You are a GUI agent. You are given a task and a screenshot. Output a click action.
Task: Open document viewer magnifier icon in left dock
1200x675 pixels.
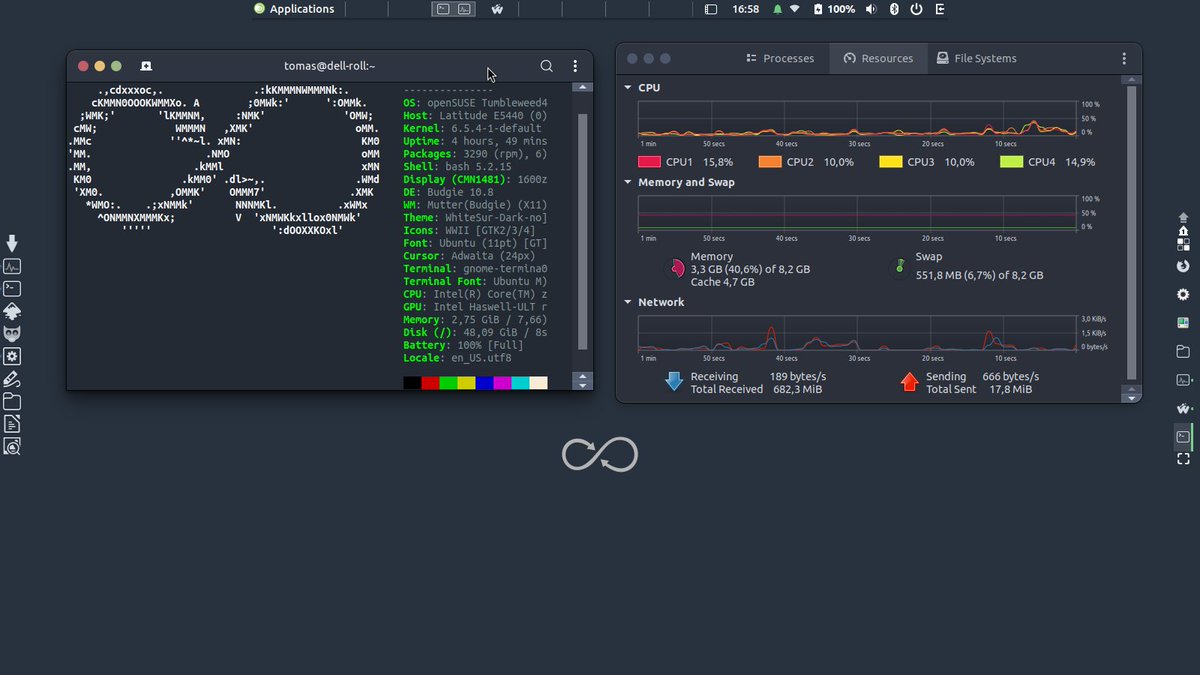click(13, 447)
